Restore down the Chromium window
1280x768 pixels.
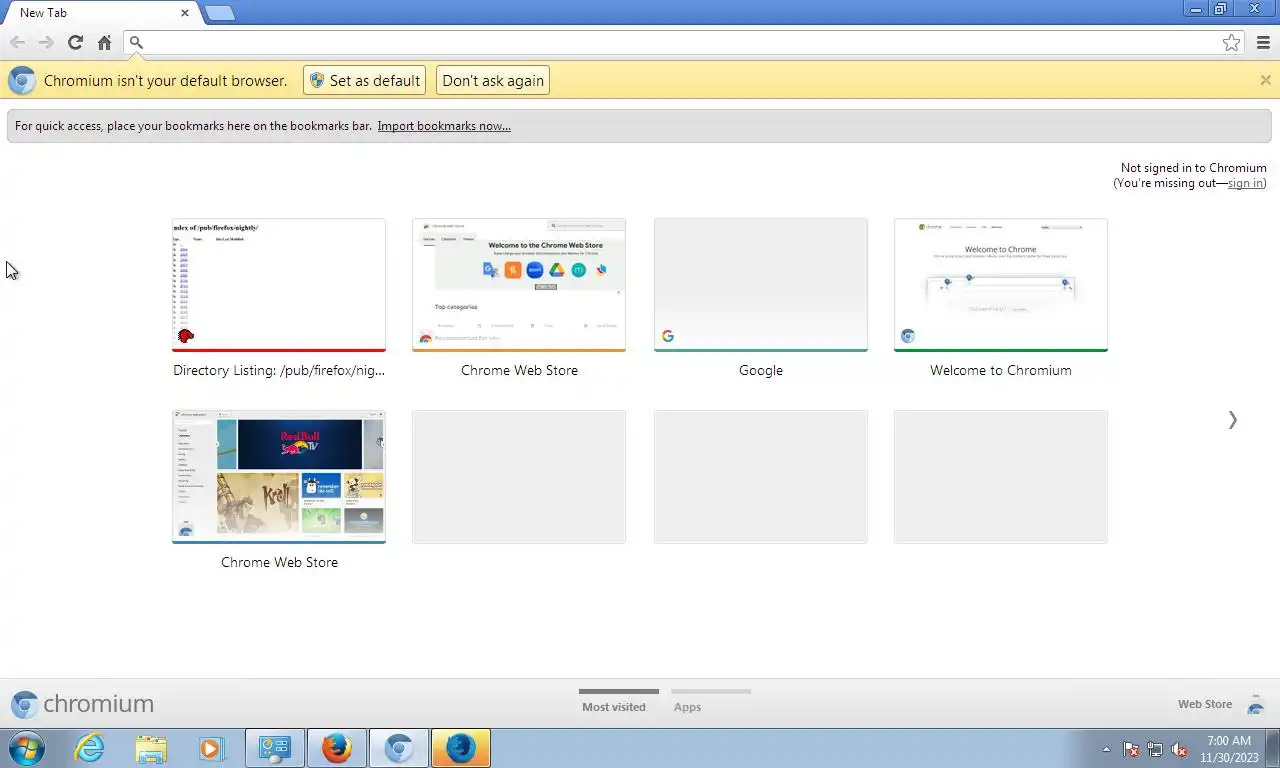click(x=1221, y=9)
